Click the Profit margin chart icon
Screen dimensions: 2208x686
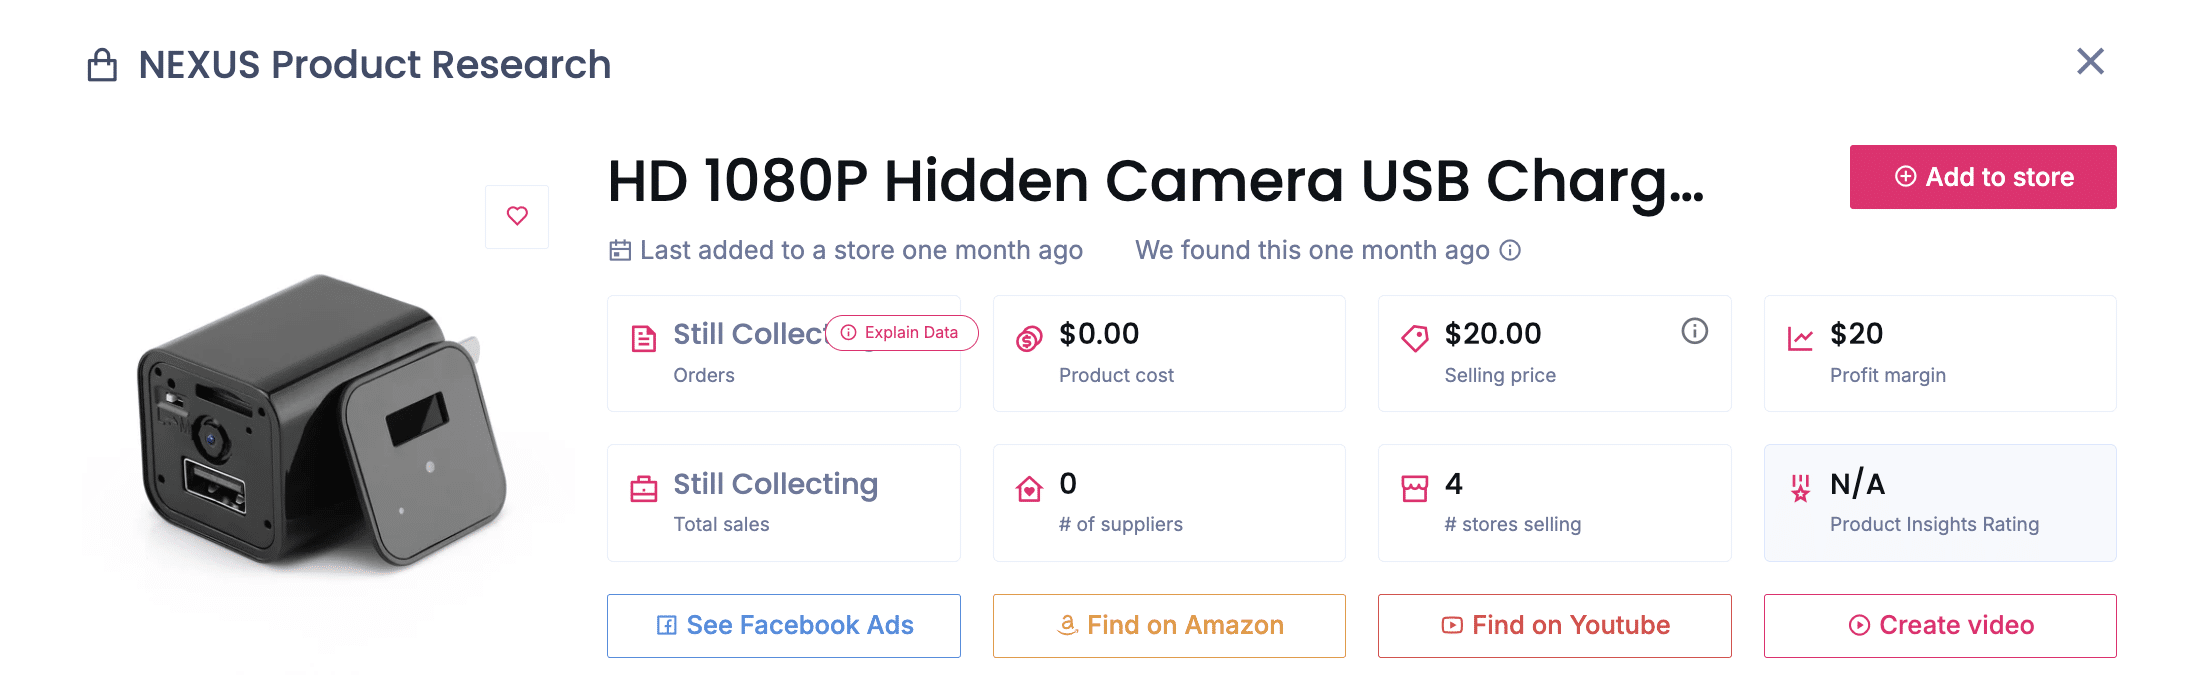click(x=1800, y=339)
